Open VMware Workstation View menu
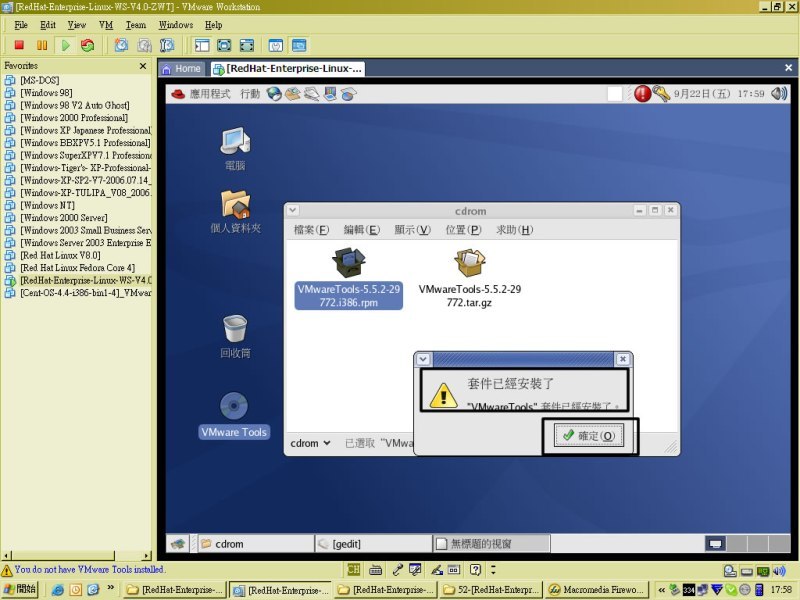 tap(77, 24)
